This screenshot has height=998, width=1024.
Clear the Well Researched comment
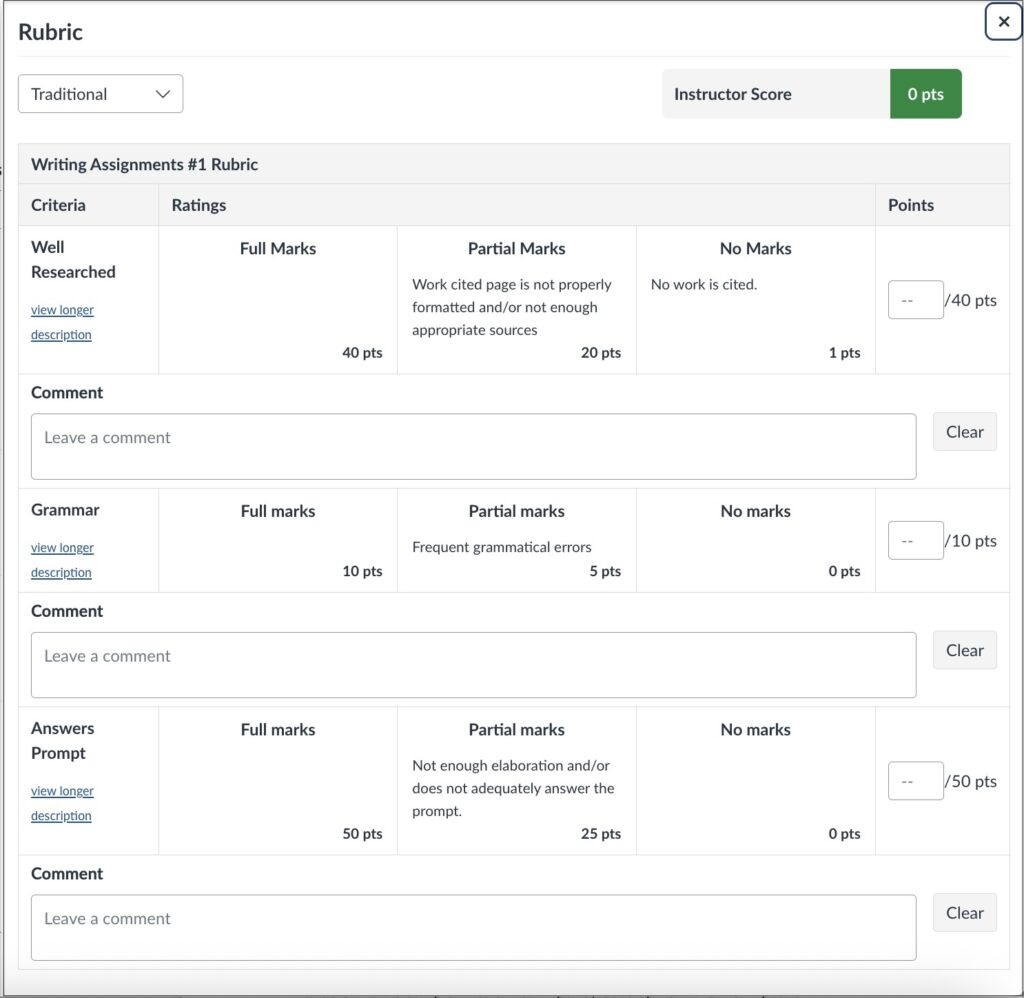coord(964,432)
